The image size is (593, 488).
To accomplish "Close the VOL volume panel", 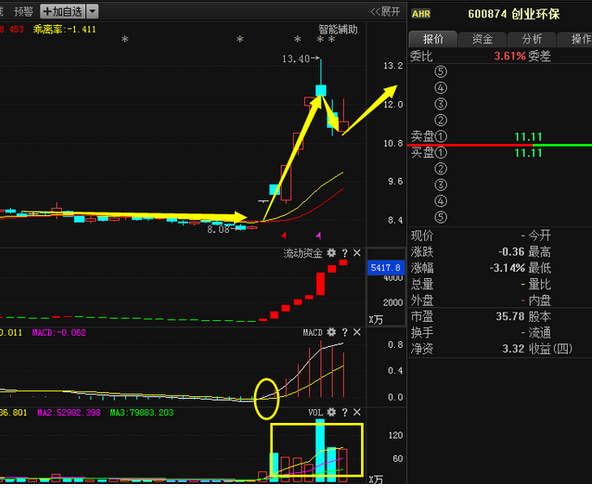I will 357,412.
